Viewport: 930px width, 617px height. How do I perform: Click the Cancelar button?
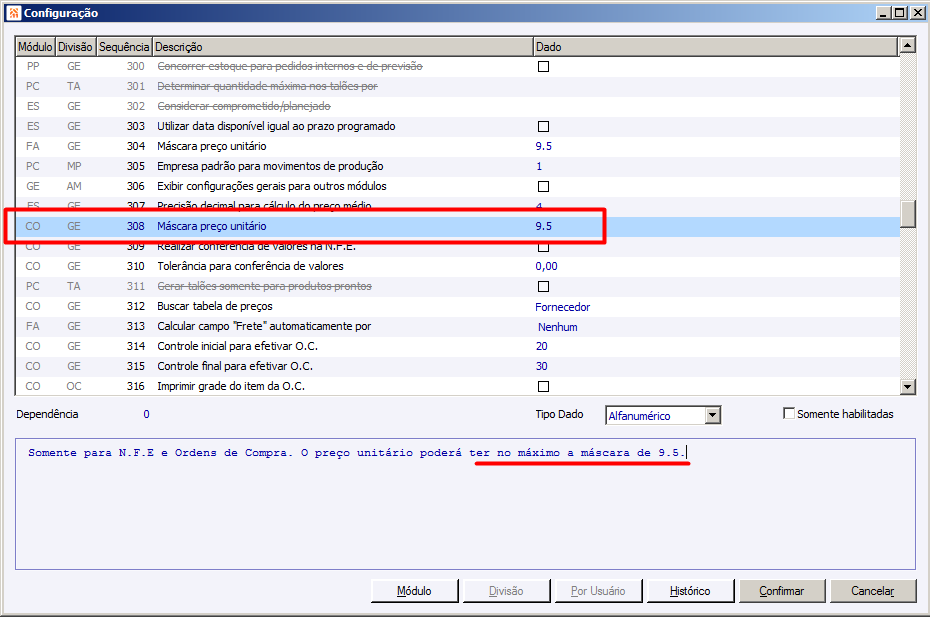pos(872,591)
